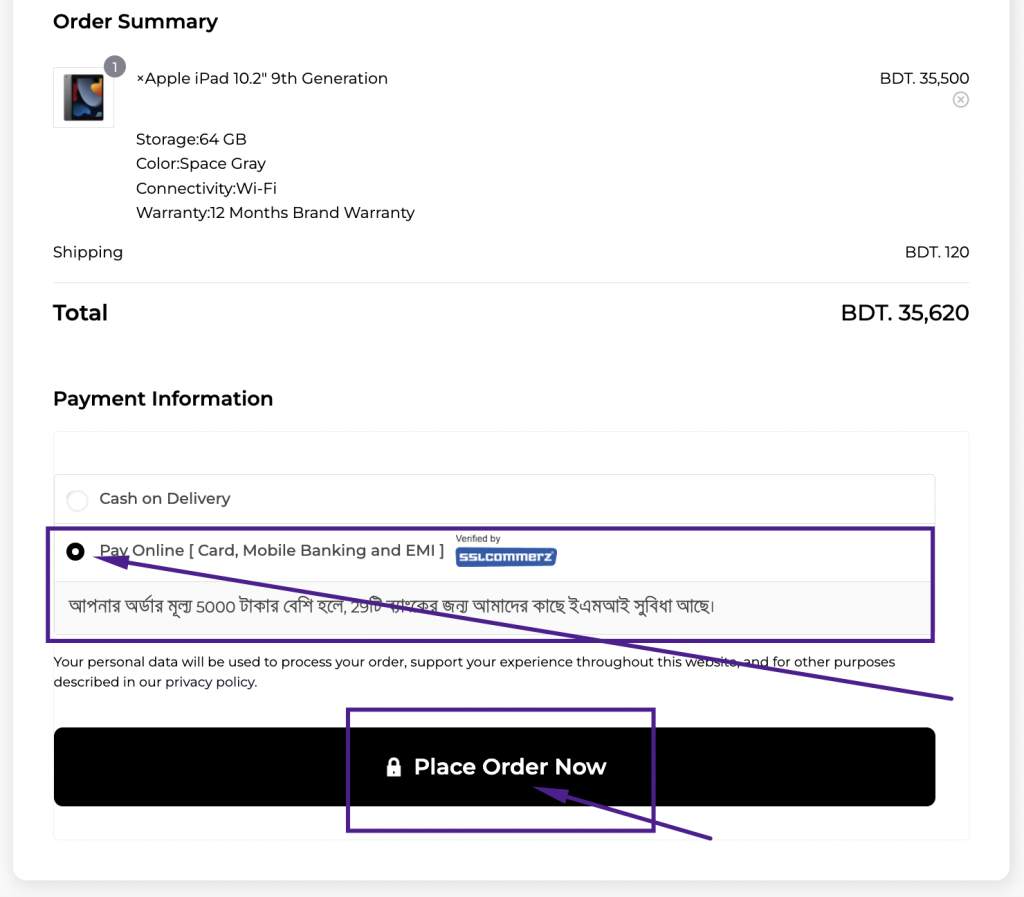Viewport: 1024px width, 897px height.
Task: Select the Cash on Delivery radio button
Action: coord(77,500)
